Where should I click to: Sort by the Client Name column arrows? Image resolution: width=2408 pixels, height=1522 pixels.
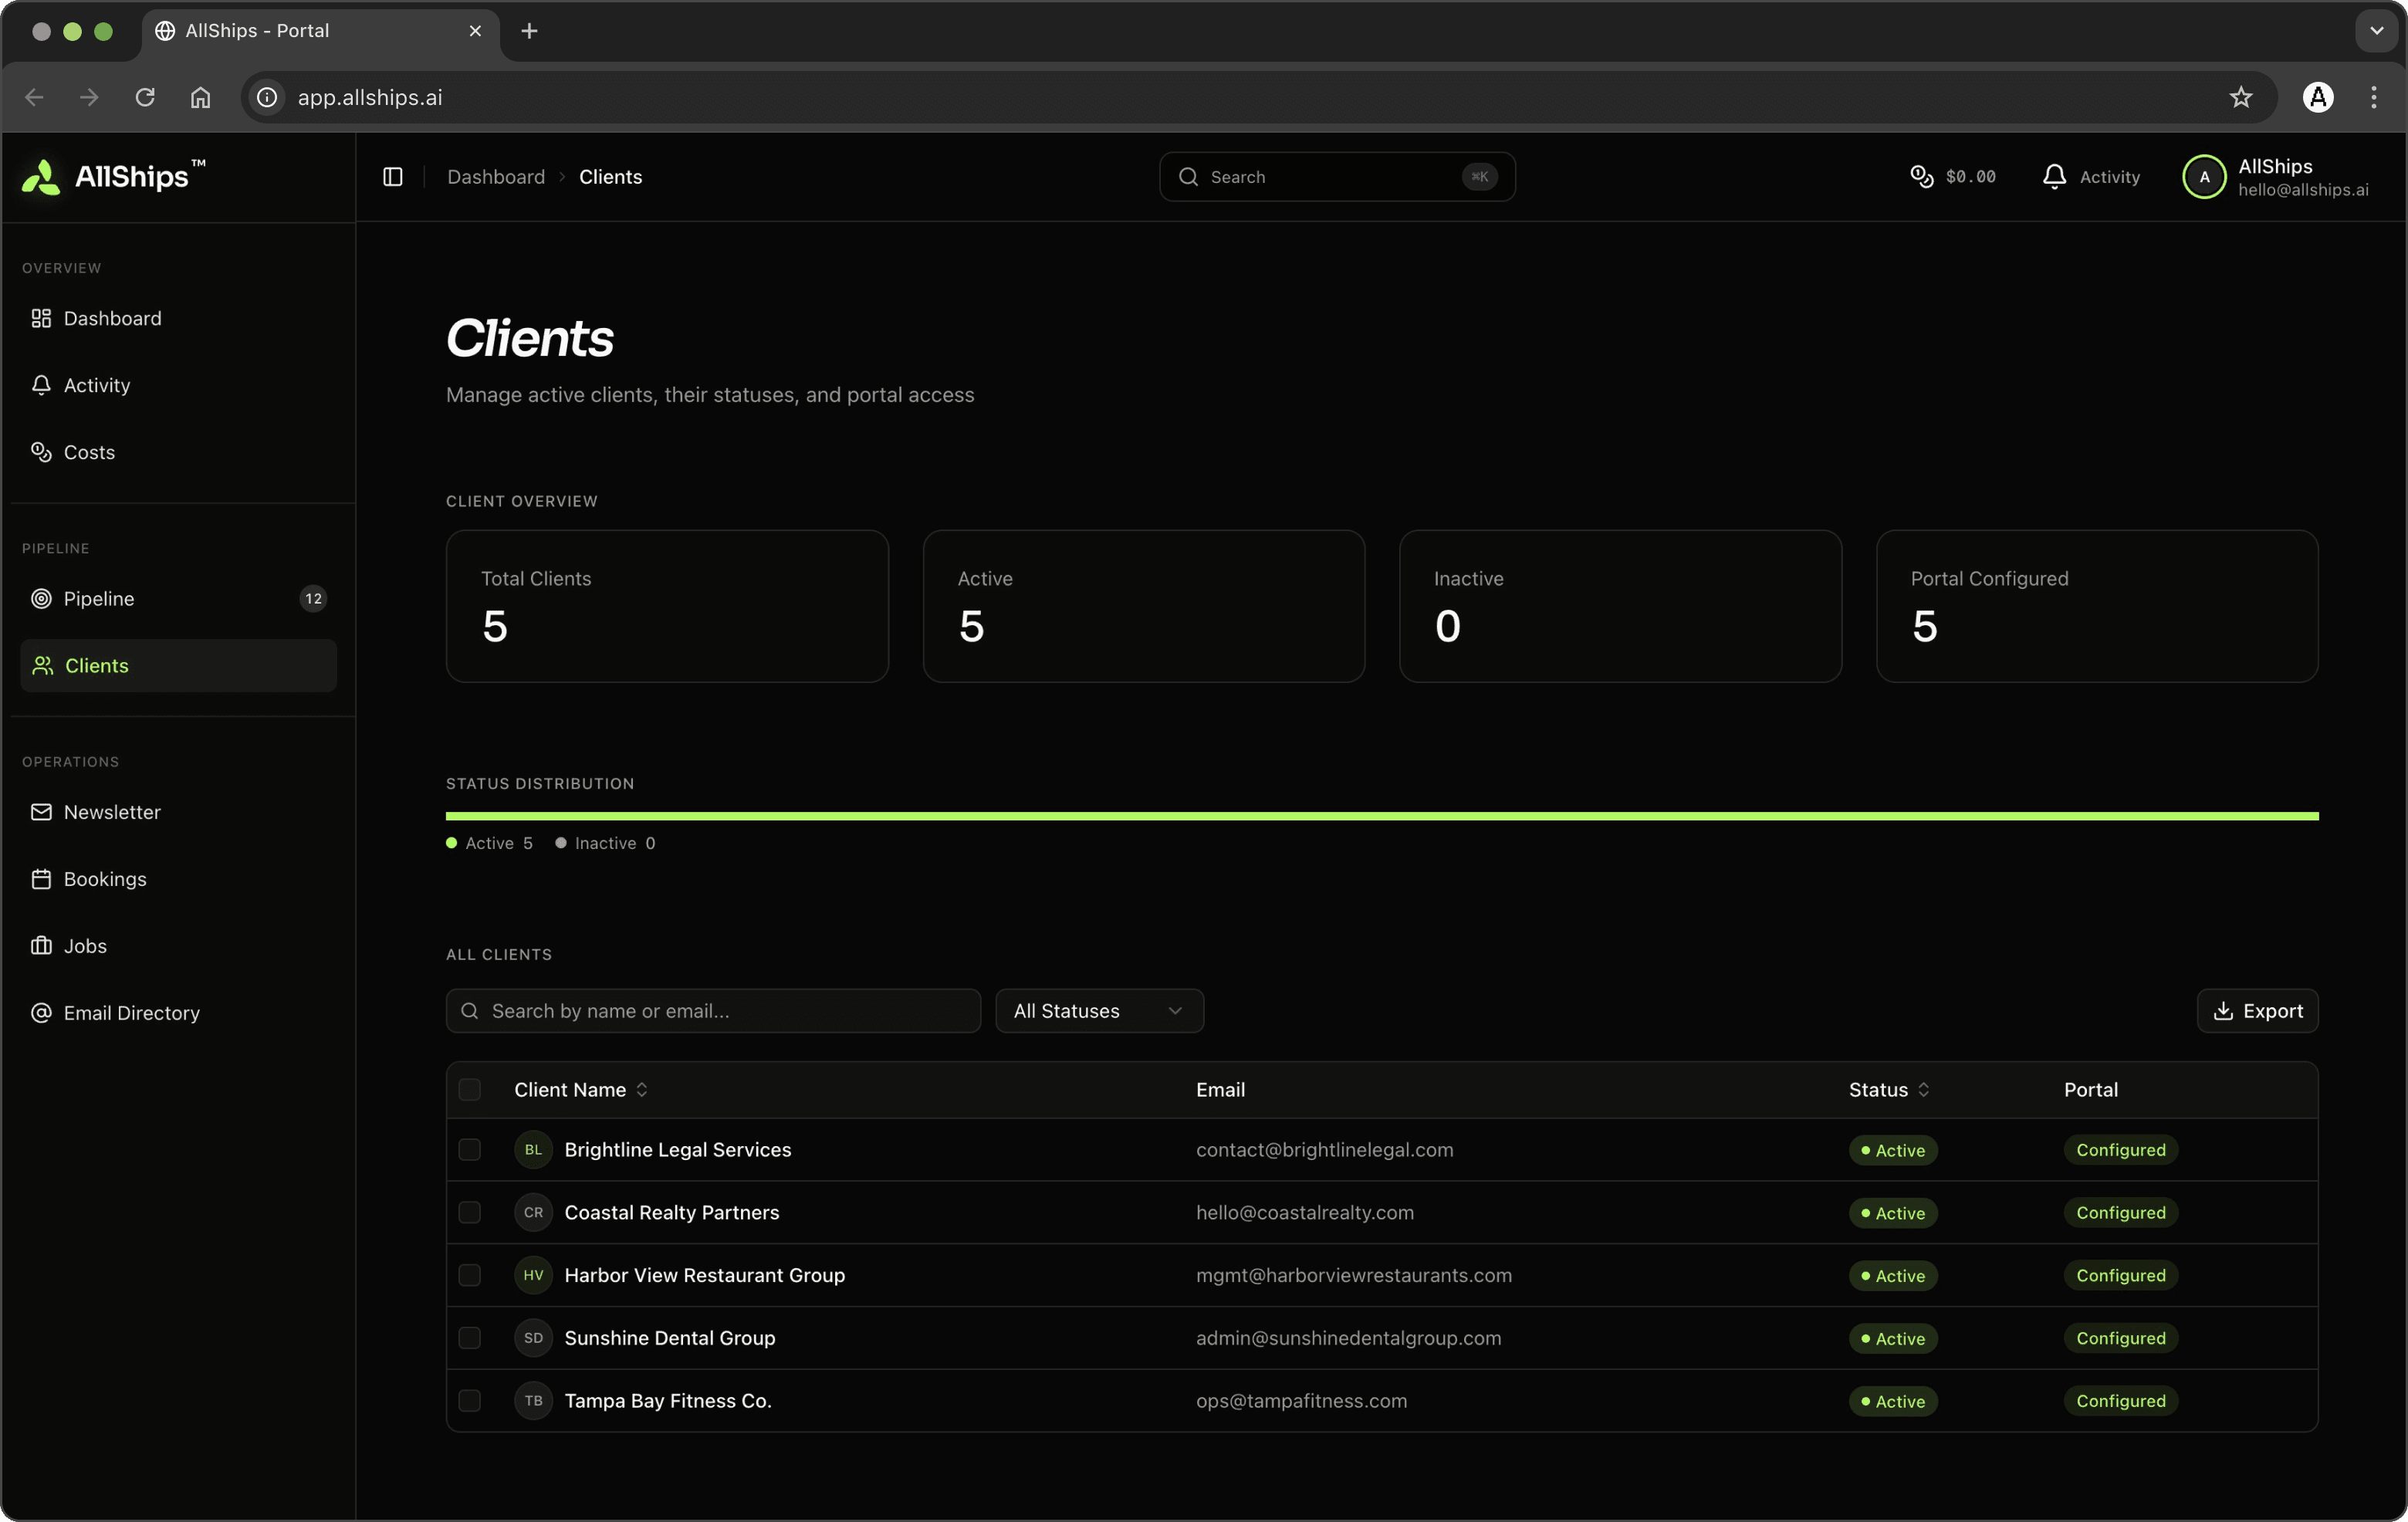click(x=642, y=1090)
